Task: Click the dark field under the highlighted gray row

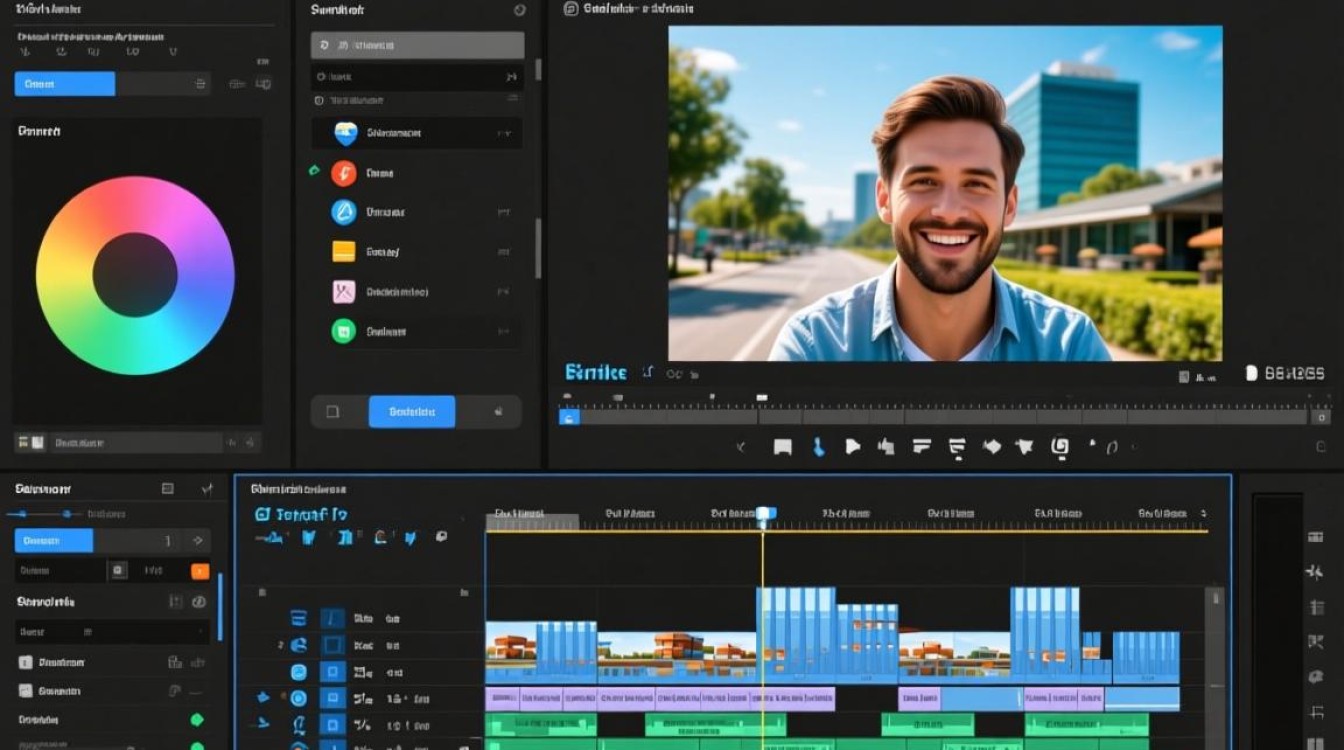Action: coord(417,76)
